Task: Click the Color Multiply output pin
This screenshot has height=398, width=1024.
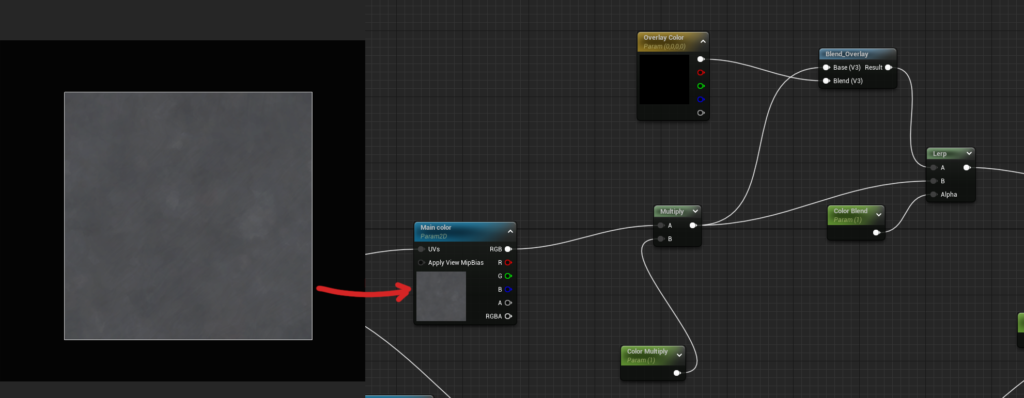Action: click(677, 373)
